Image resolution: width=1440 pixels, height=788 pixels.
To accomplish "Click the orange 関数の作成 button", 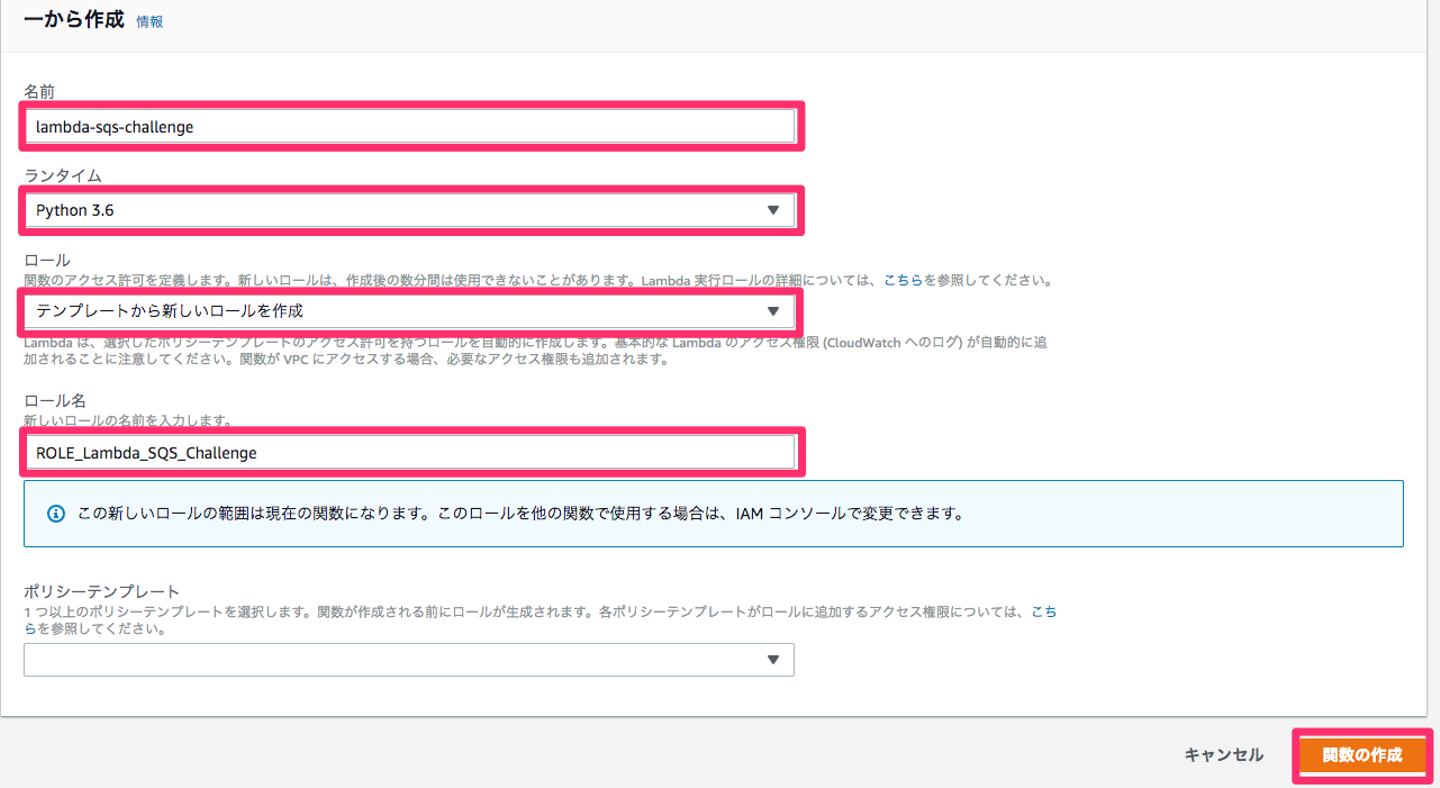I will [1362, 755].
